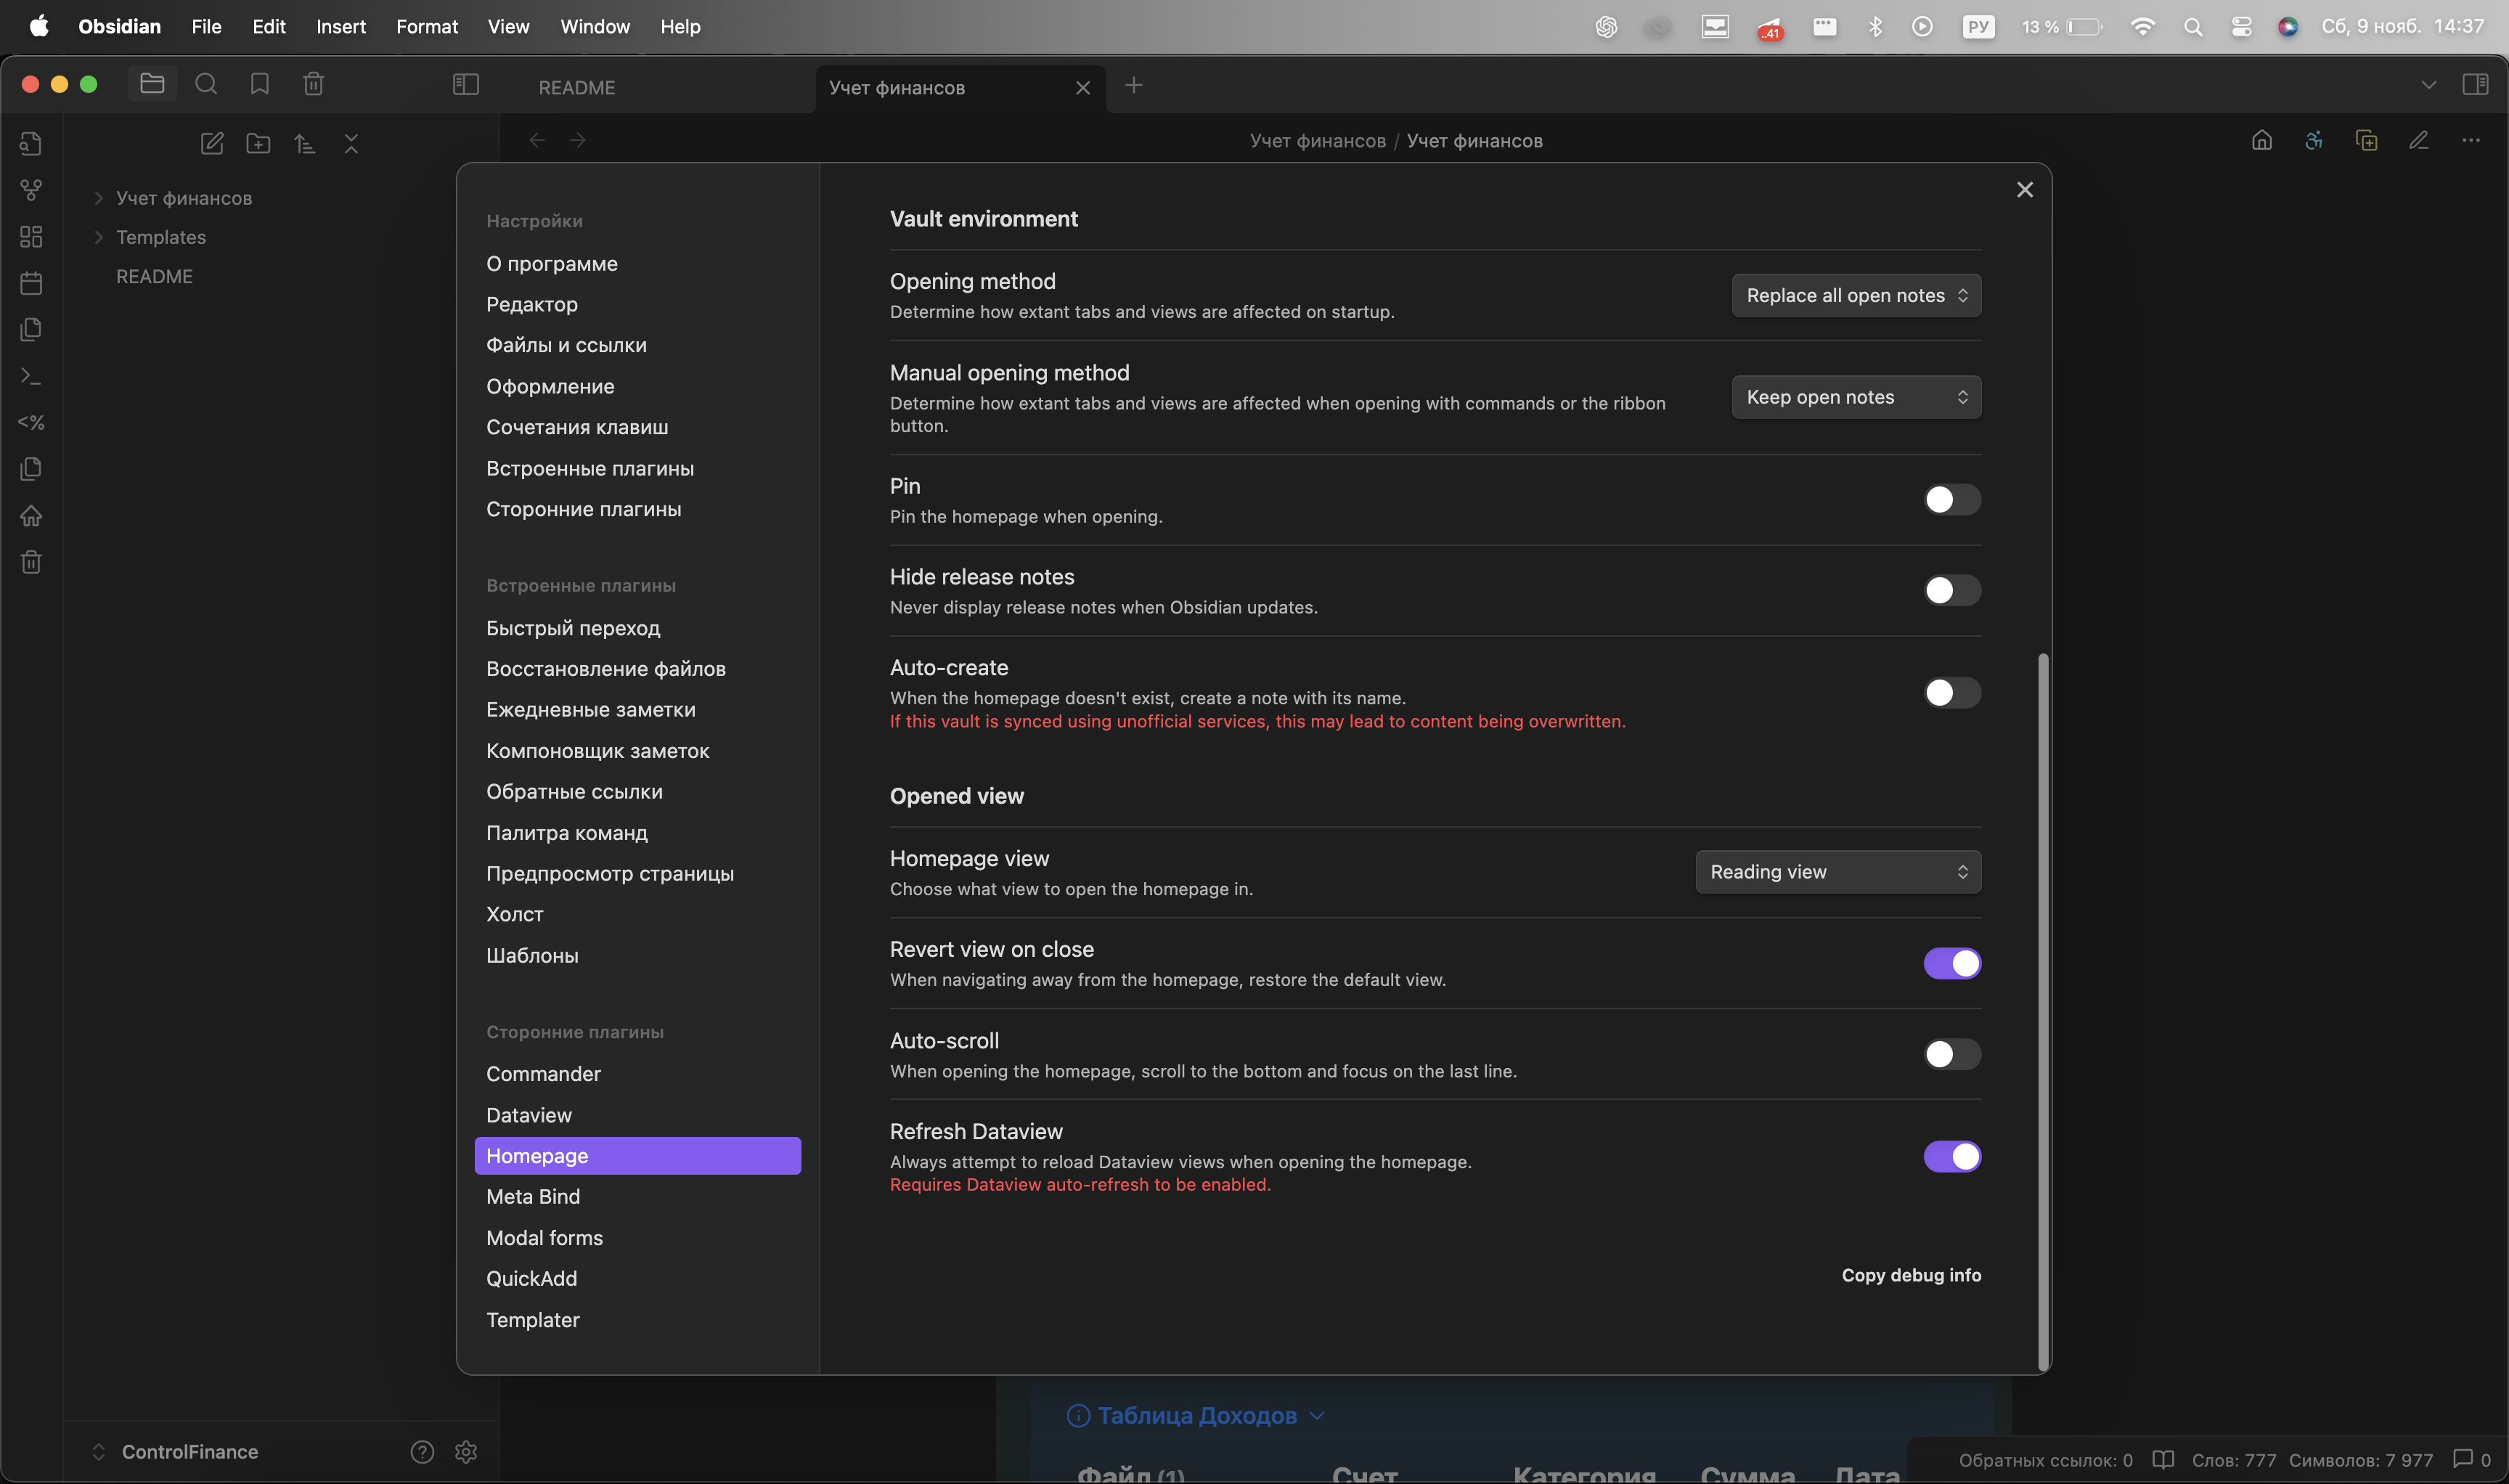
Task: Click the search icon in the tab header
Action: pyautogui.click(x=206, y=85)
